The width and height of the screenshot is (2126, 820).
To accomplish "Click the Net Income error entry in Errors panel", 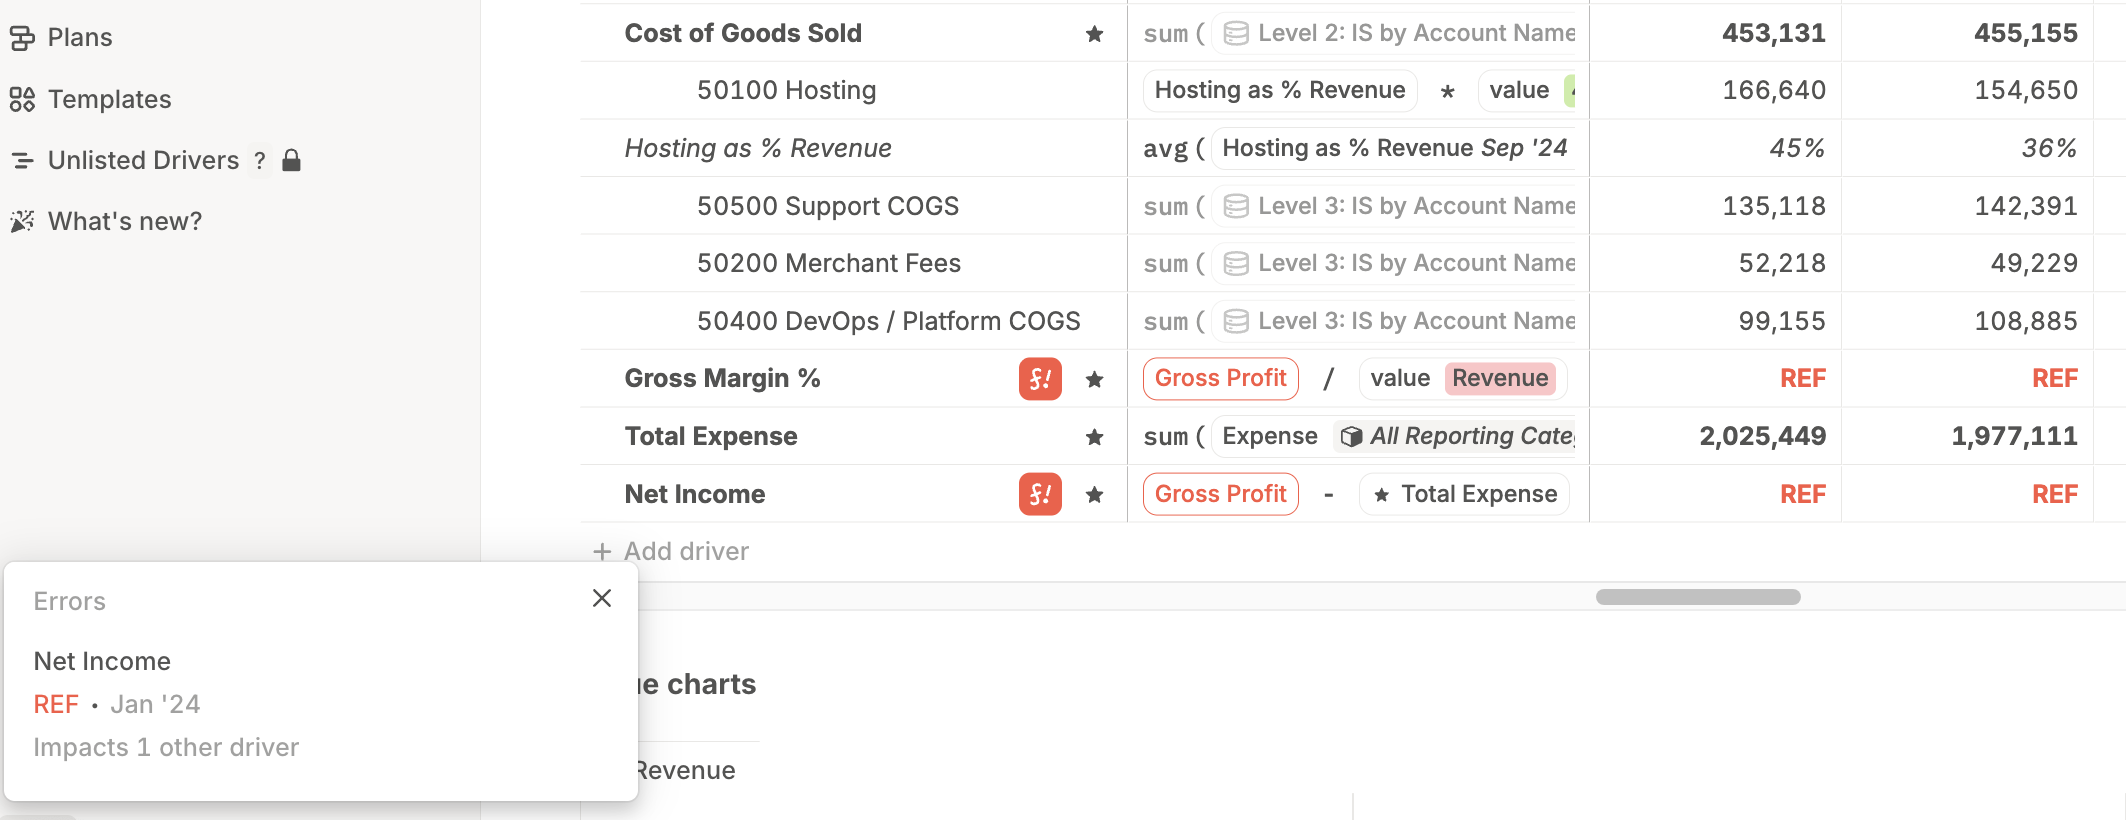I will click(x=102, y=661).
